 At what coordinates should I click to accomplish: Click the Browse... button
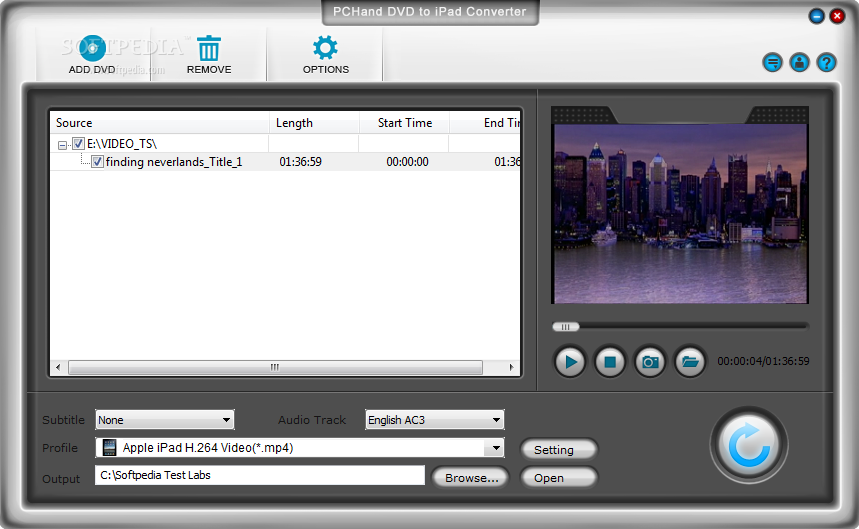pyautogui.click(x=470, y=478)
